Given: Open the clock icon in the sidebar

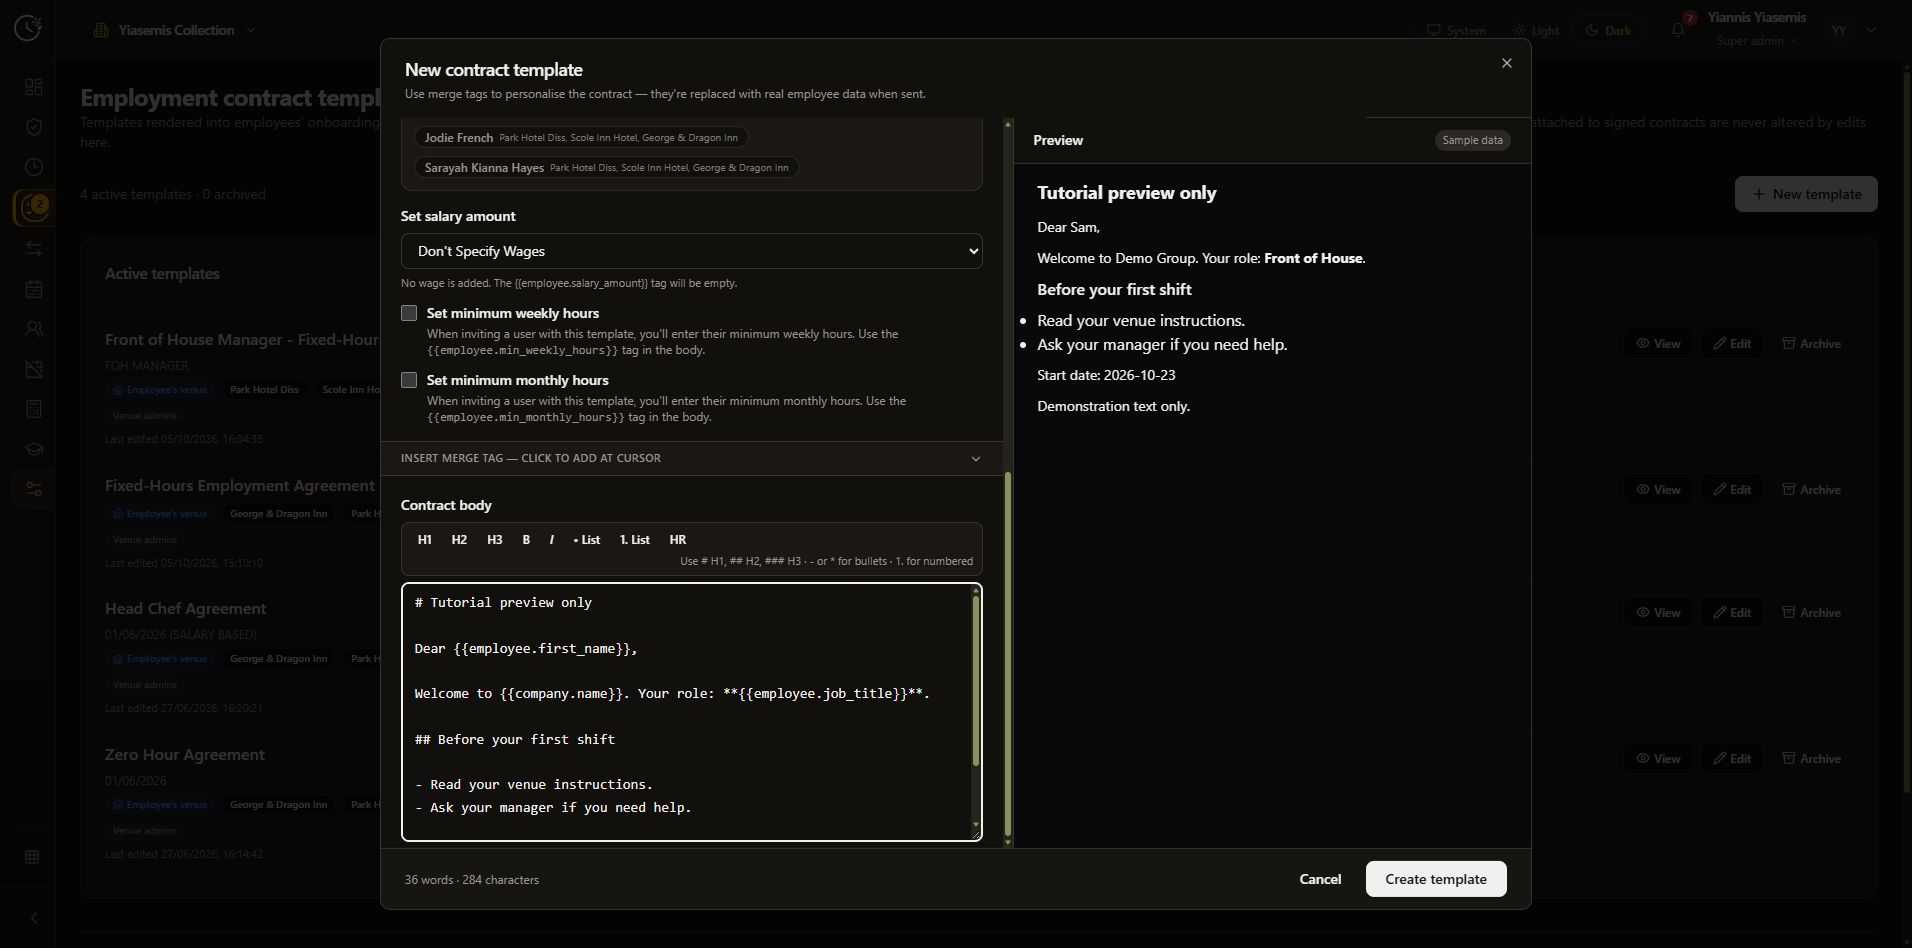Looking at the screenshot, I should point(34,167).
